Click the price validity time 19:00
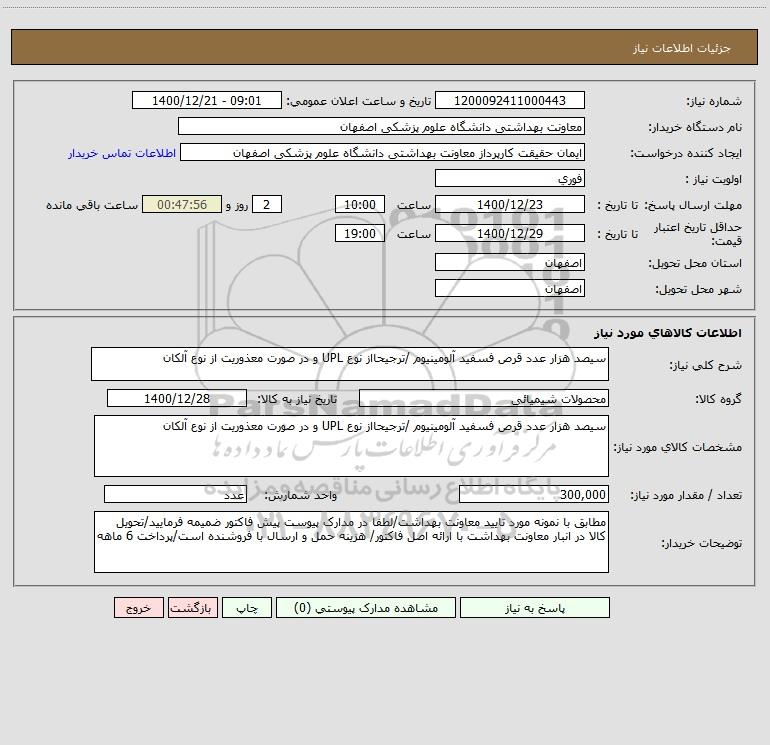 [x=359, y=233]
